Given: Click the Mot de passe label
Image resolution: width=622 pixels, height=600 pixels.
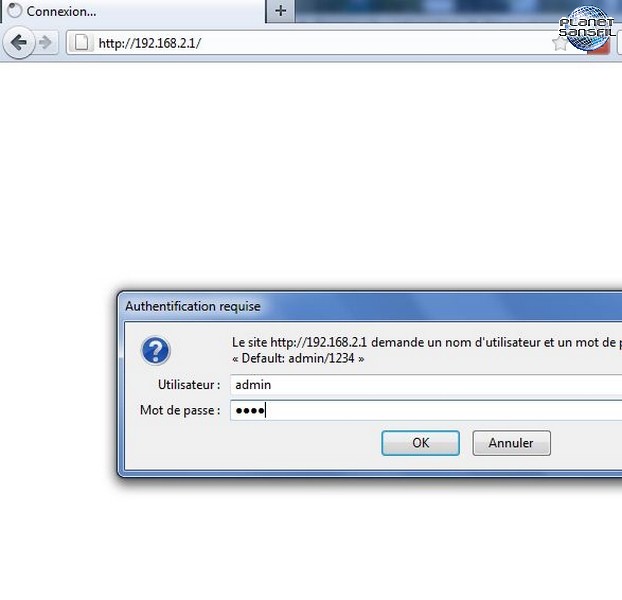Looking at the screenshot, I should (180, 410).
